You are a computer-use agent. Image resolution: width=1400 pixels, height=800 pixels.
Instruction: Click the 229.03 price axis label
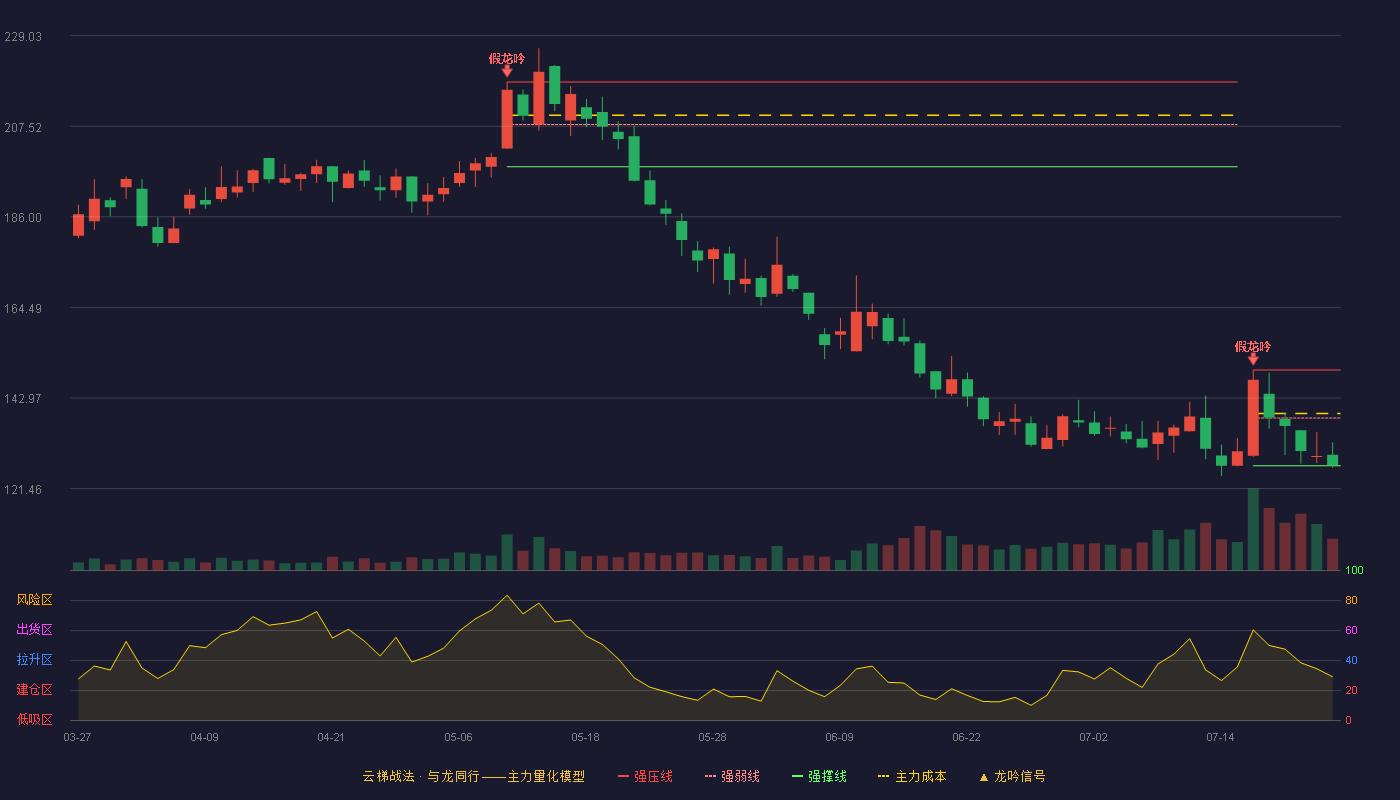pyautogui.click(x=23, y=36)
